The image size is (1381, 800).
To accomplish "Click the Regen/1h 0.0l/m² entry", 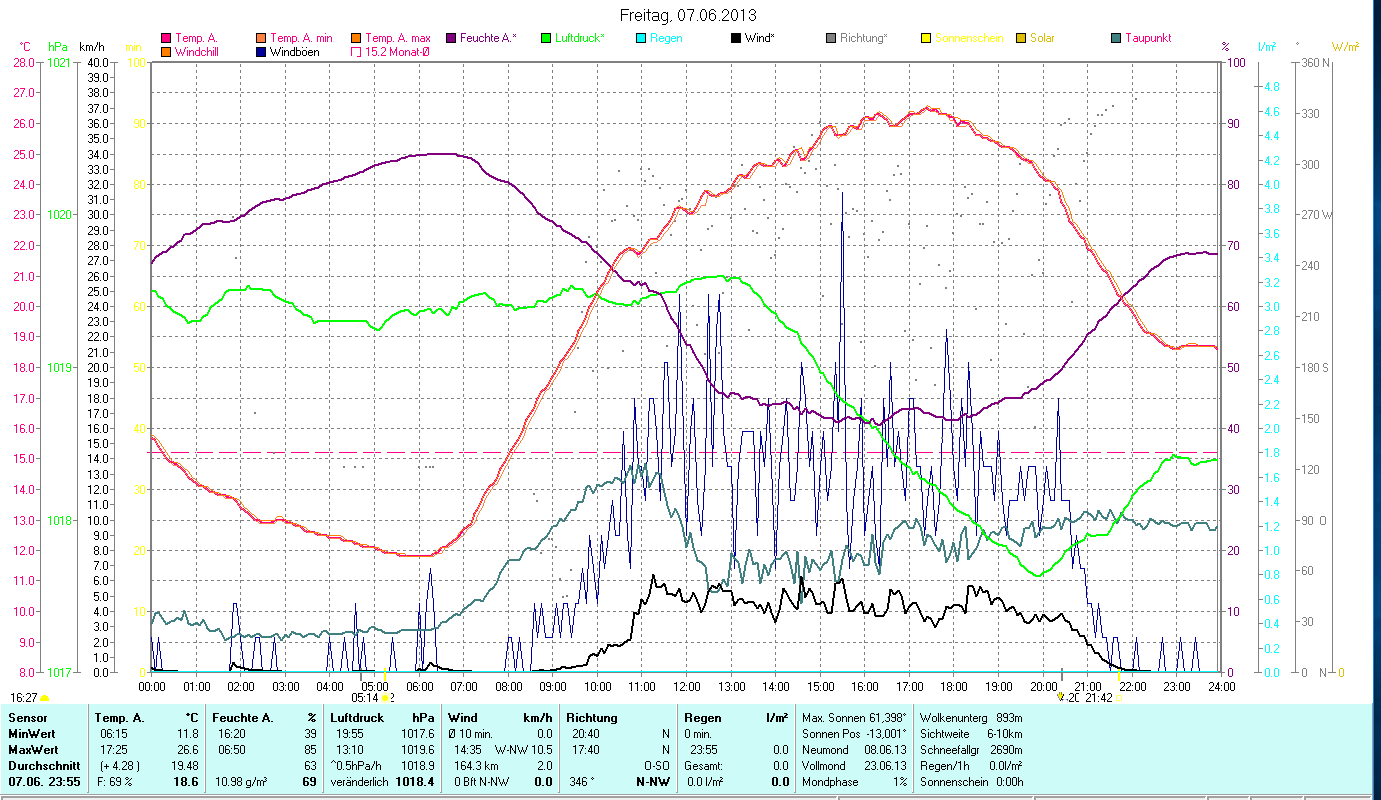I will coord(971,764).
